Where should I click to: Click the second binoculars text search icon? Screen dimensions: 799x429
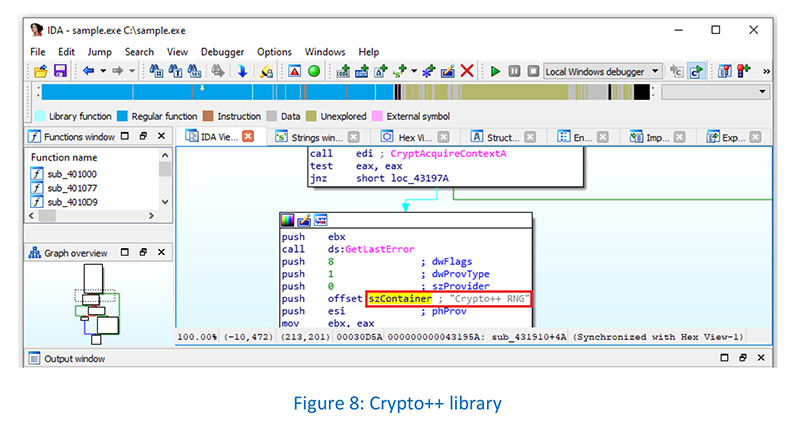[175, 71]
